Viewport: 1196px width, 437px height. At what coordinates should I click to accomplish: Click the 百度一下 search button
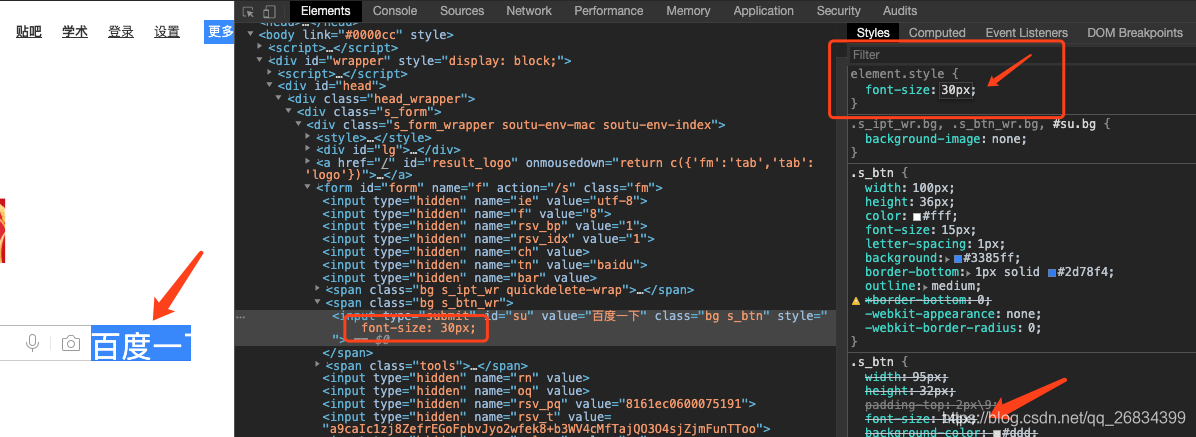pos(141,344)
